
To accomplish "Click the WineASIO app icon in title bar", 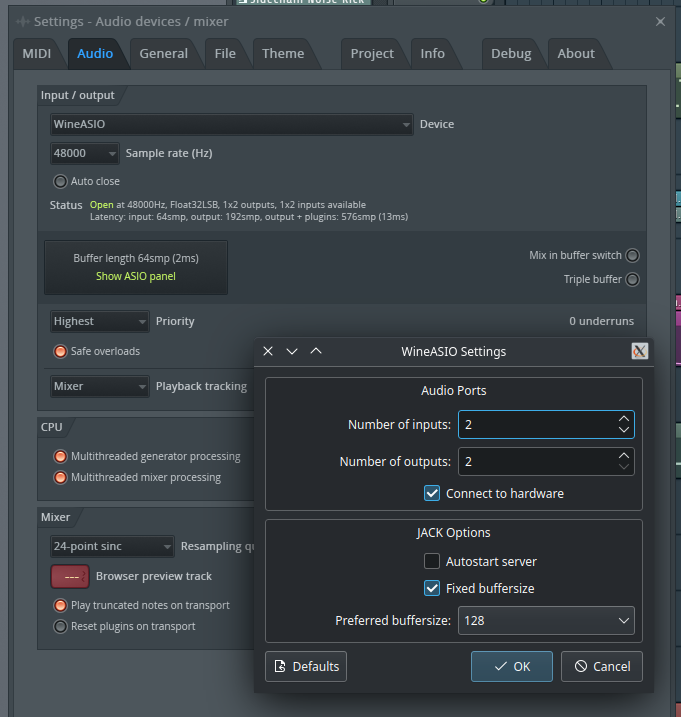I will click(x=639, y=351).
